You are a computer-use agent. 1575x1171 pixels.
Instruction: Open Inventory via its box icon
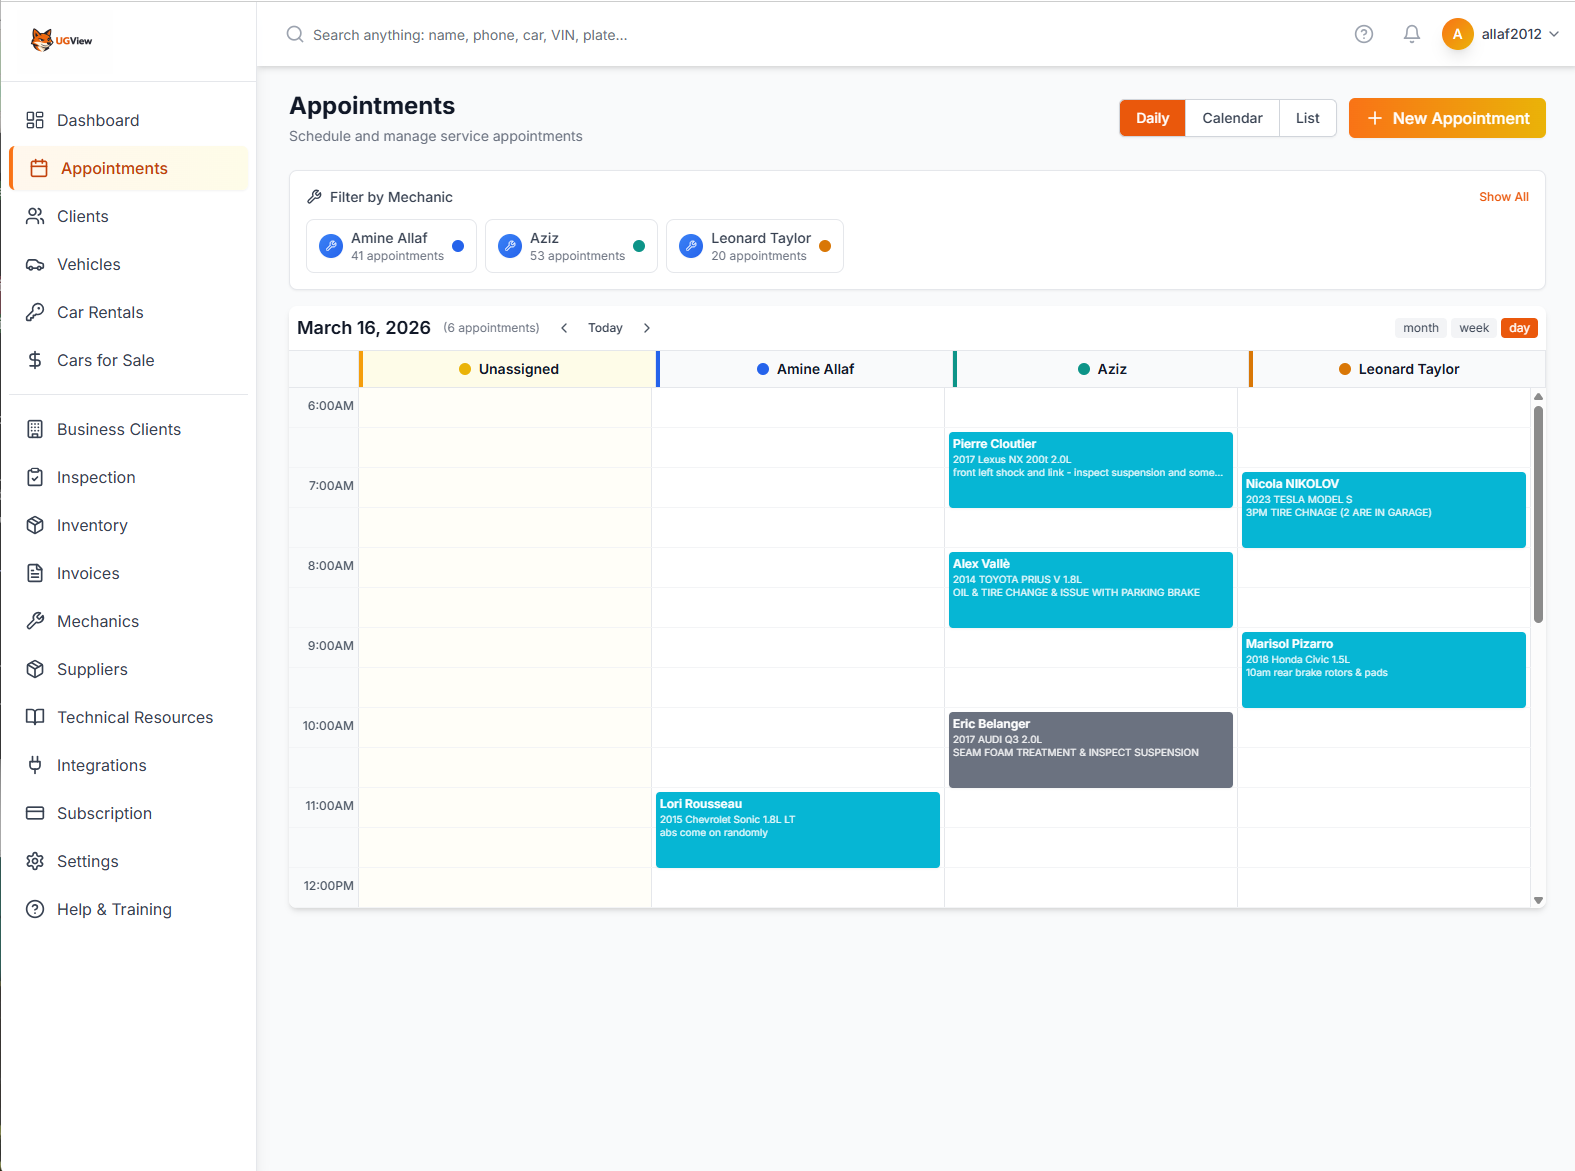pos(35,525)
